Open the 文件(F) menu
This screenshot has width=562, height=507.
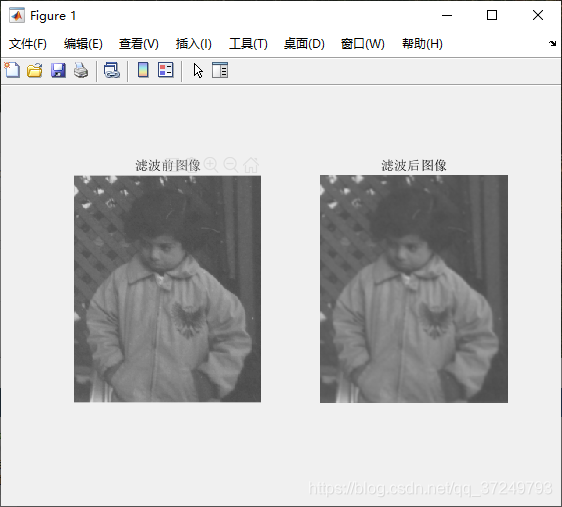pos(28,44)
